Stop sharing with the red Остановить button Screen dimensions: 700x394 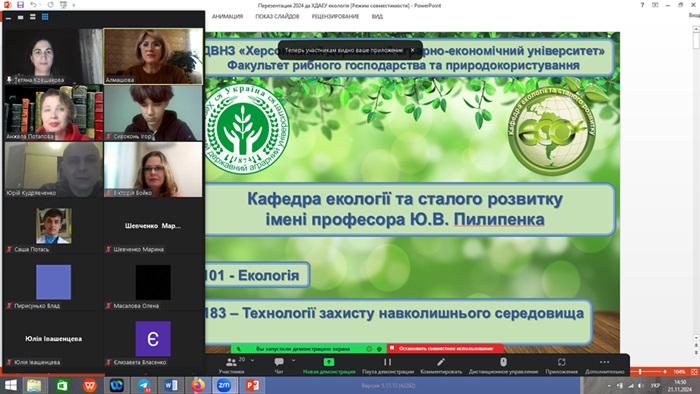click(445, 348)
